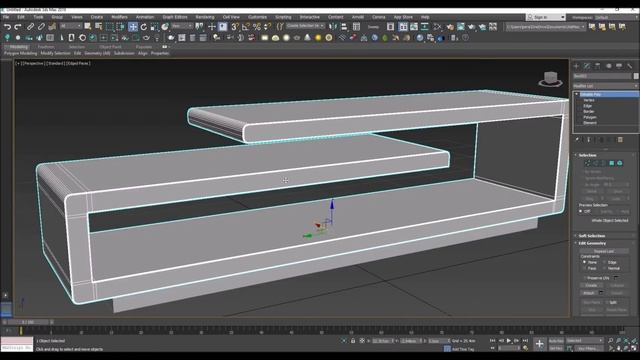Open the Display tab in command panel
640x360 pixels.
coord(619,66)
